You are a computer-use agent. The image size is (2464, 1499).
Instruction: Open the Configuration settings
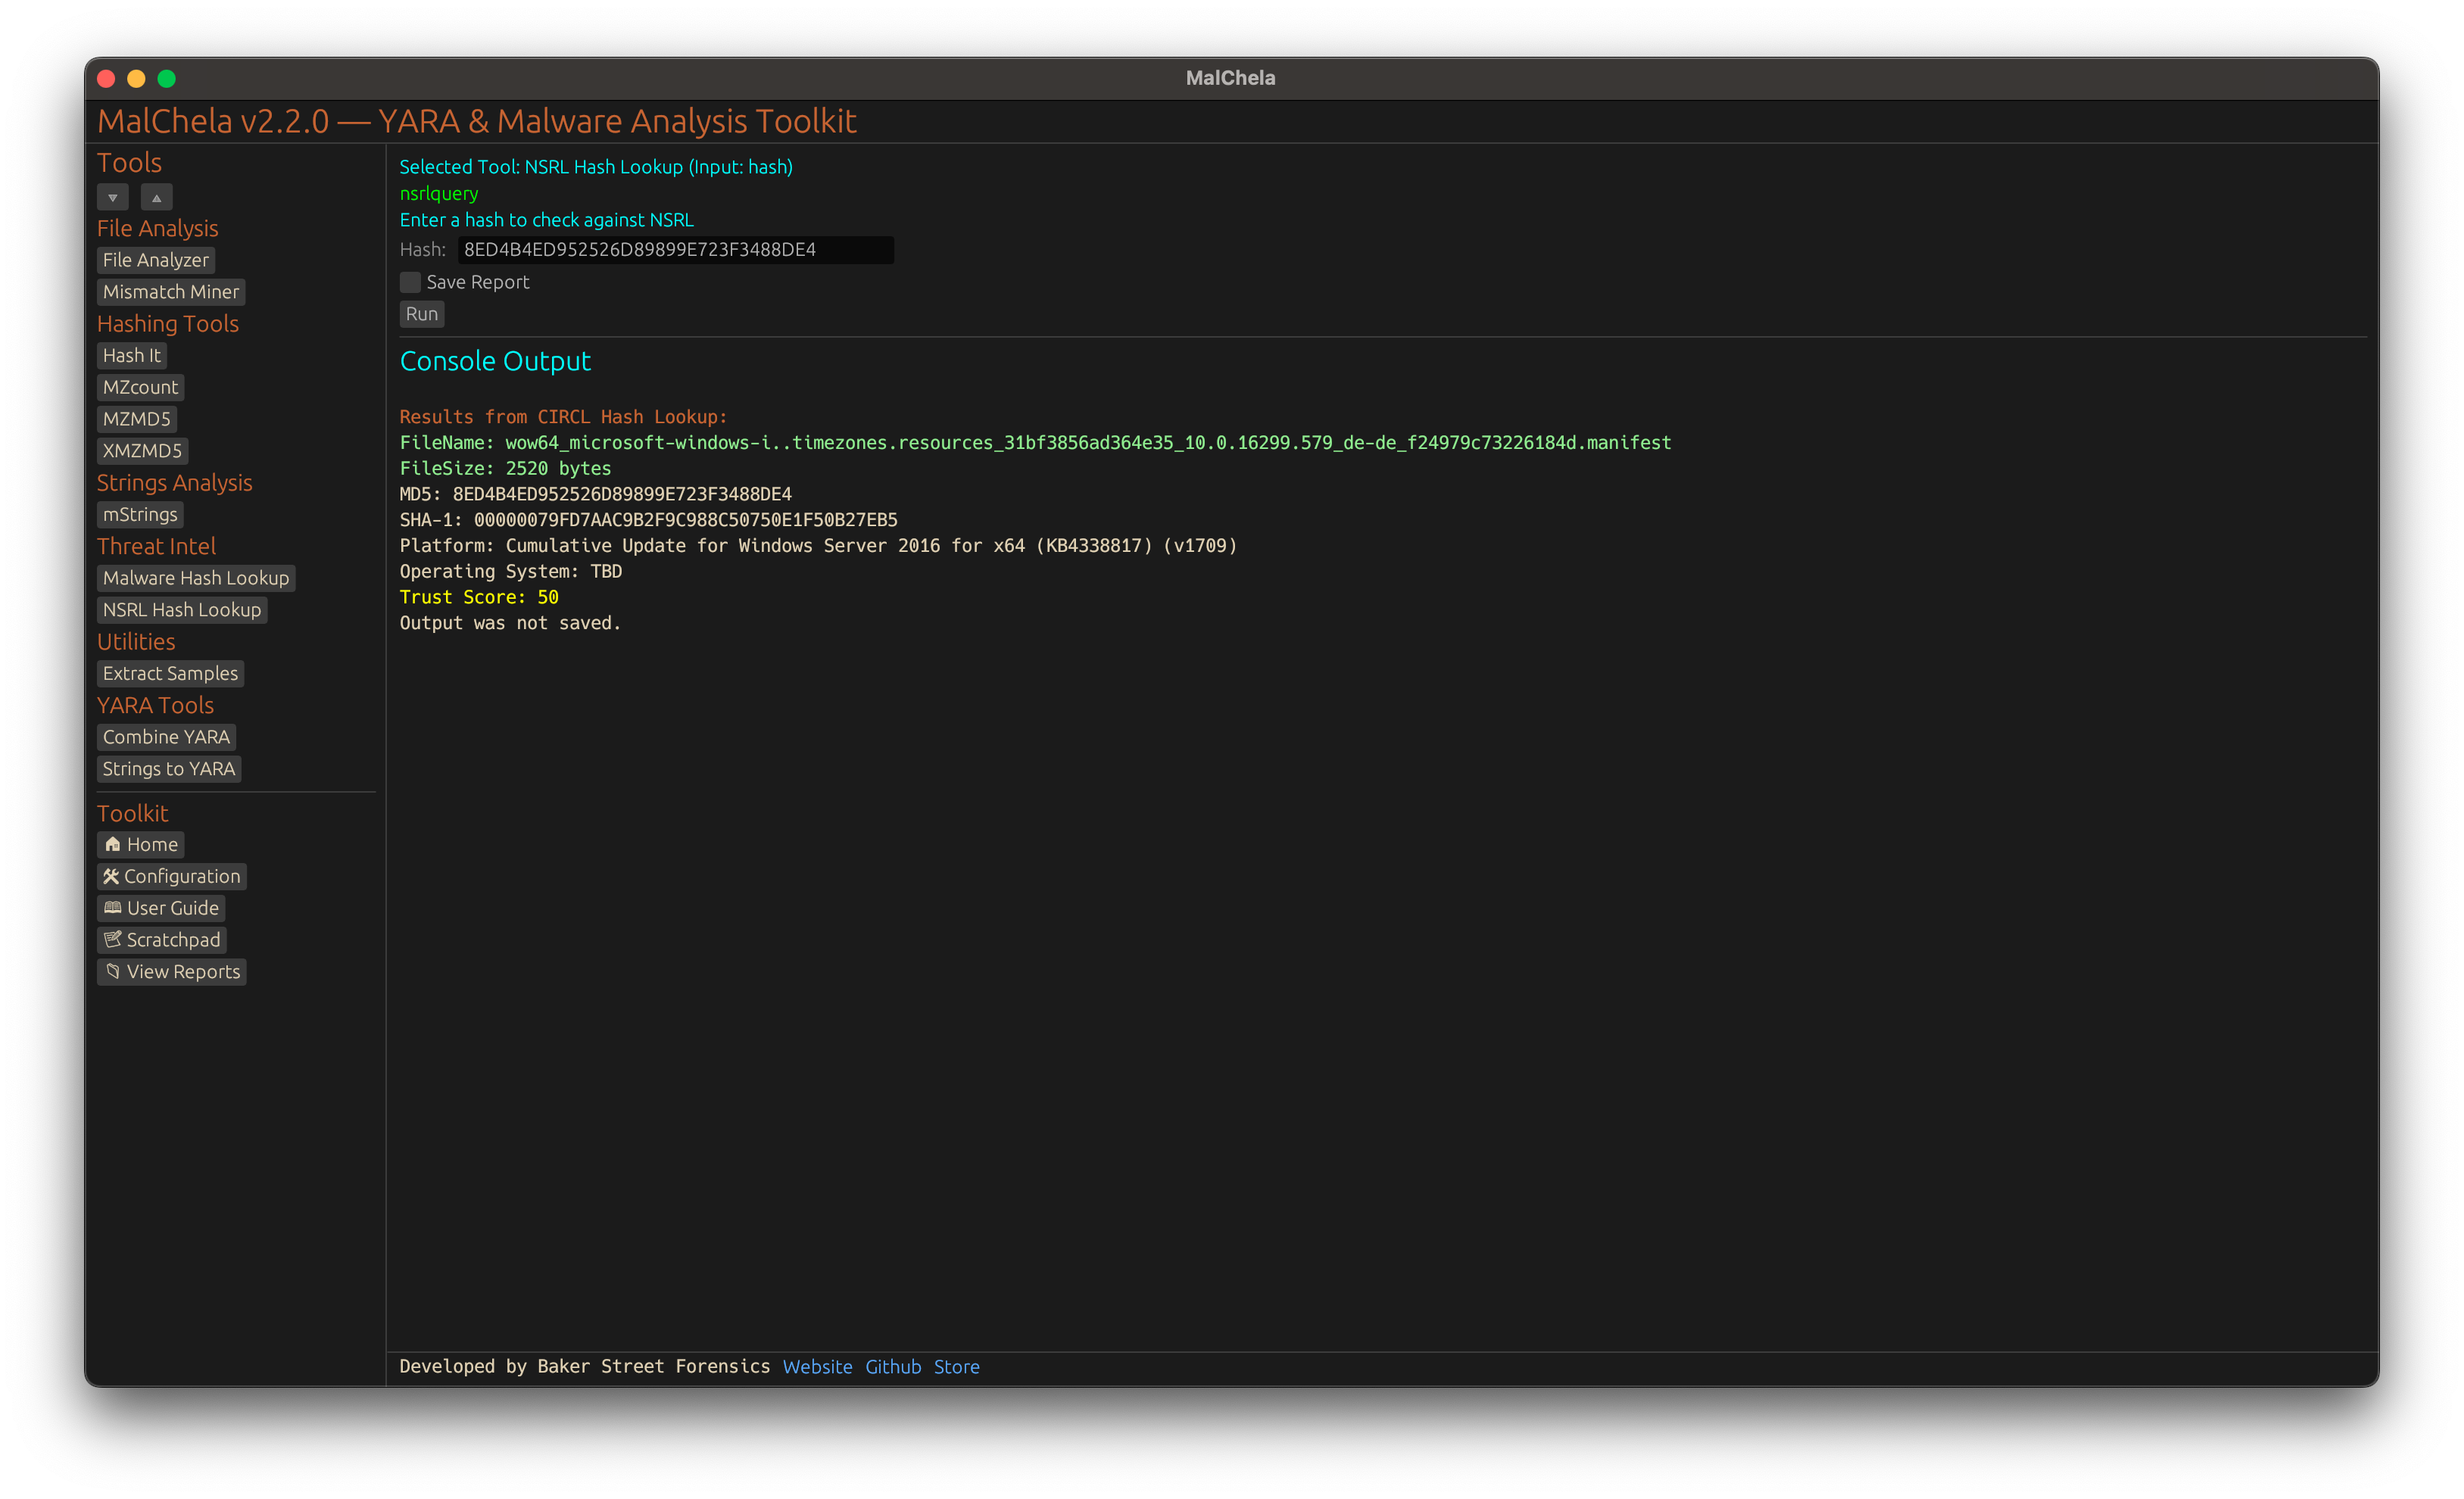172,876
